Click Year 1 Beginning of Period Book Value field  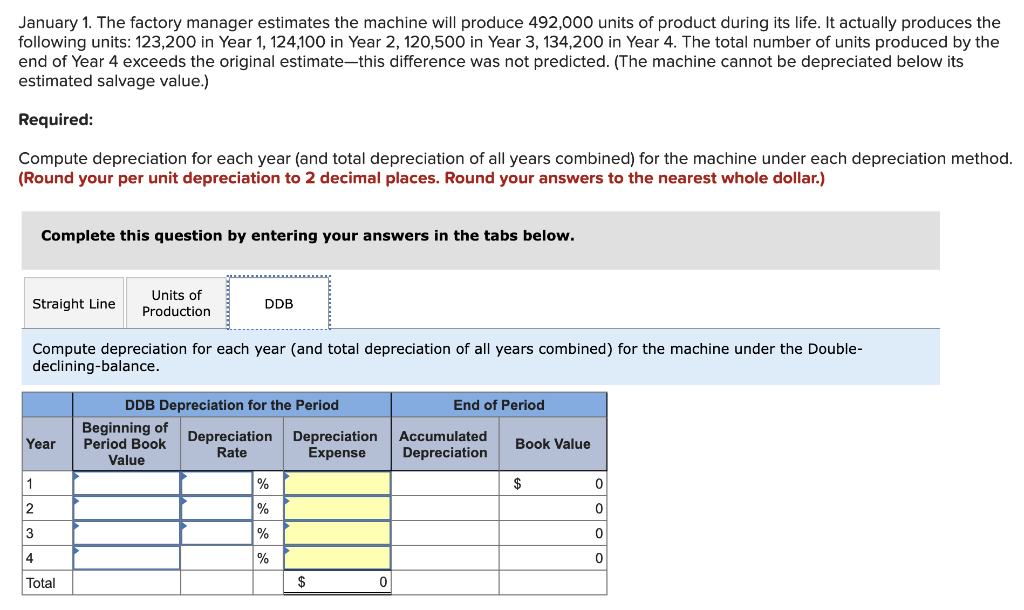point(125,483)
